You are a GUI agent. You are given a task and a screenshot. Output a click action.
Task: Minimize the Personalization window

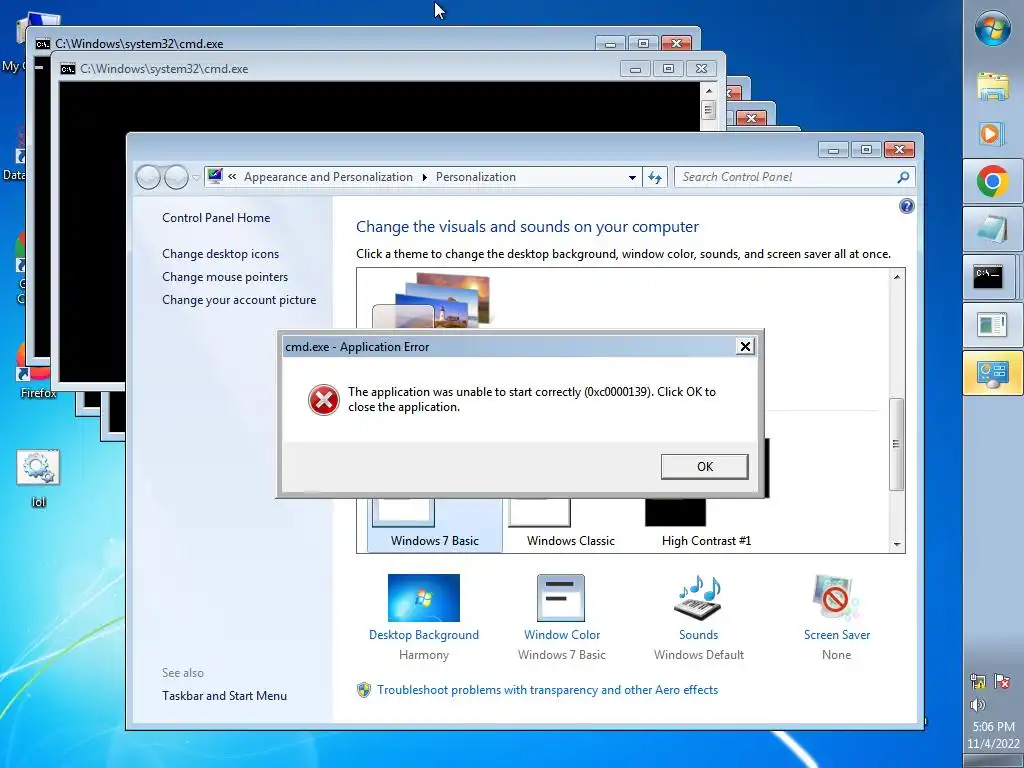click(833, 150)
